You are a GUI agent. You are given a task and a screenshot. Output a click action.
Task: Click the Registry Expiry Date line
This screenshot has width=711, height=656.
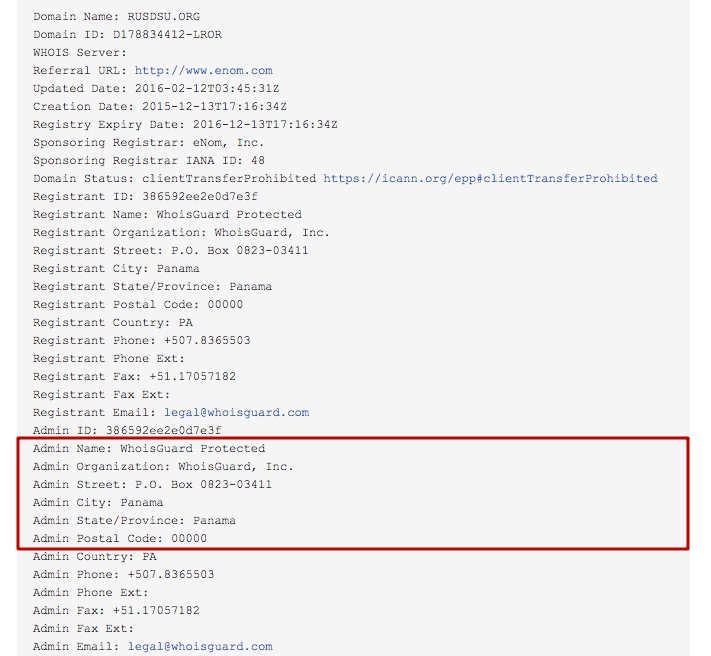(x=185, y=125)
